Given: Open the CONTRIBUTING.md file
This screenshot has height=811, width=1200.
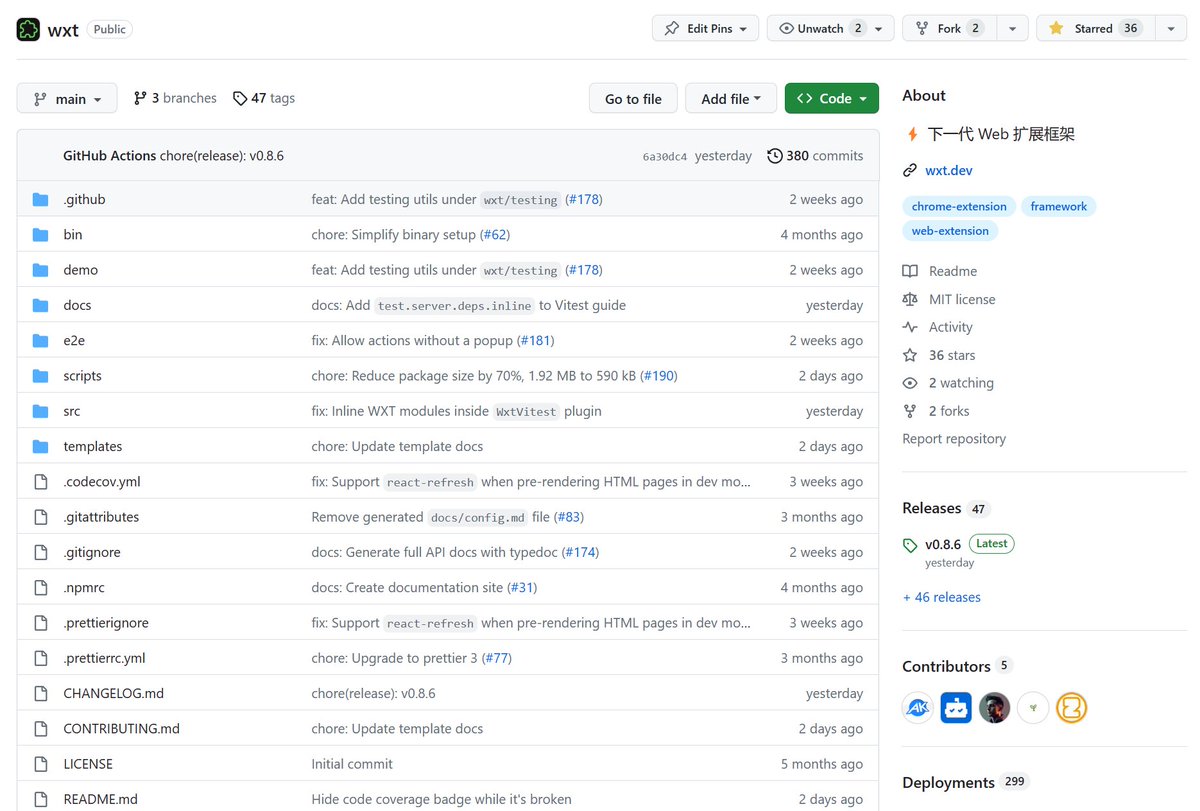Looking at the screenshot, I should [121, 728].
